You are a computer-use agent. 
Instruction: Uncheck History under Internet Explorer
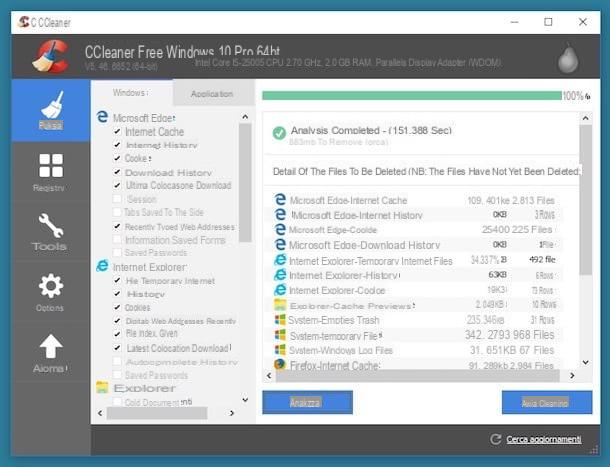point(117,294)
